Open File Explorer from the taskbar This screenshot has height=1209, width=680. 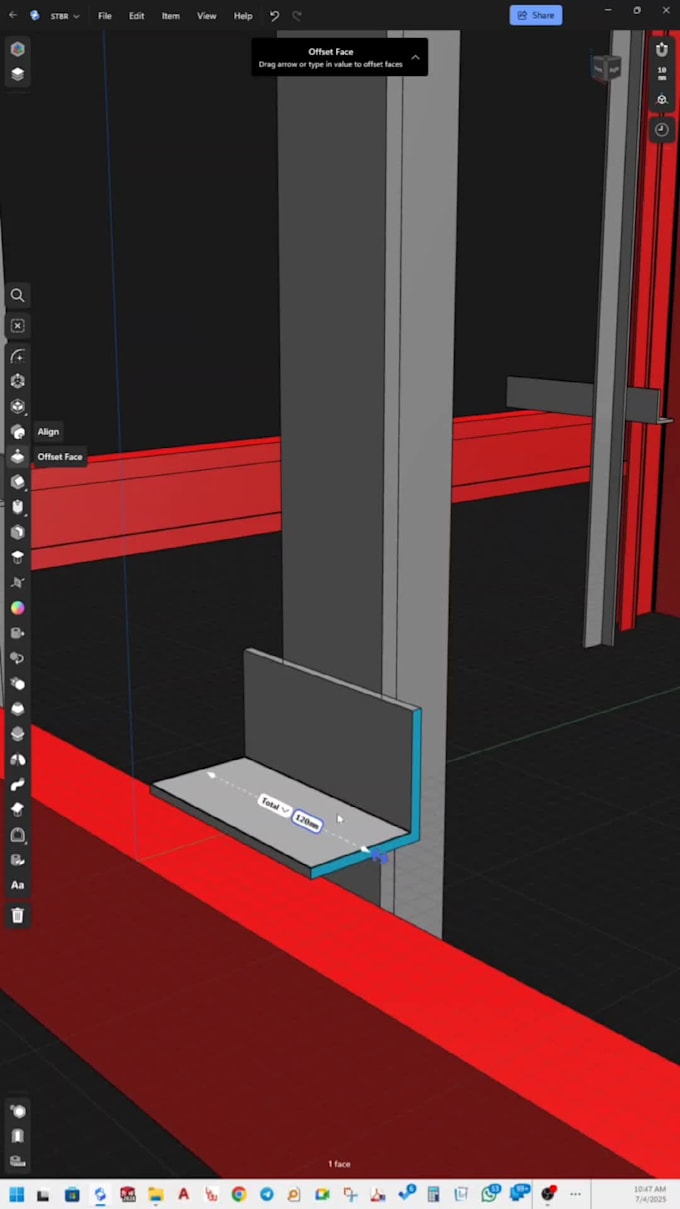[155, 1194]
